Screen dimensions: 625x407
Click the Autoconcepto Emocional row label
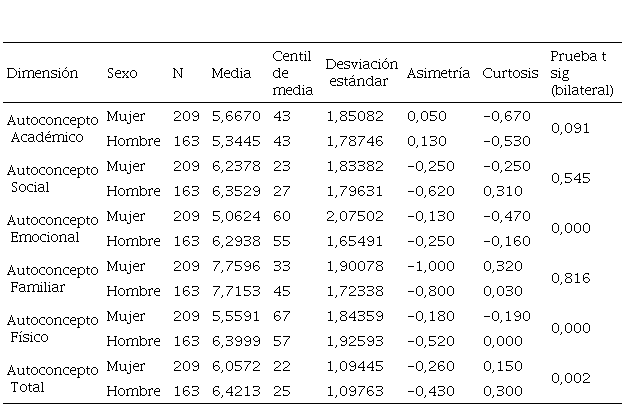click(52, 228)
